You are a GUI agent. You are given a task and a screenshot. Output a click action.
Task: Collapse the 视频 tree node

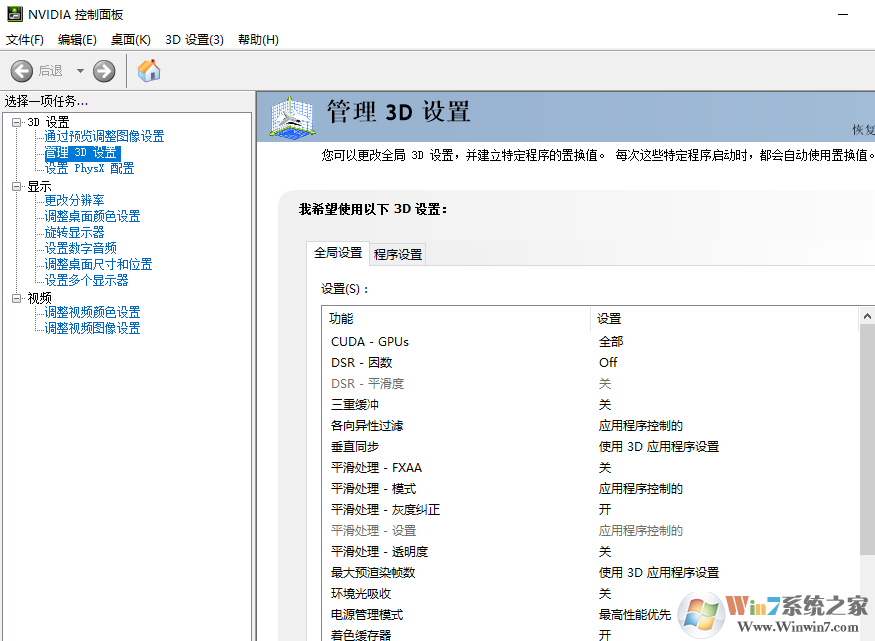click(16, 298)
